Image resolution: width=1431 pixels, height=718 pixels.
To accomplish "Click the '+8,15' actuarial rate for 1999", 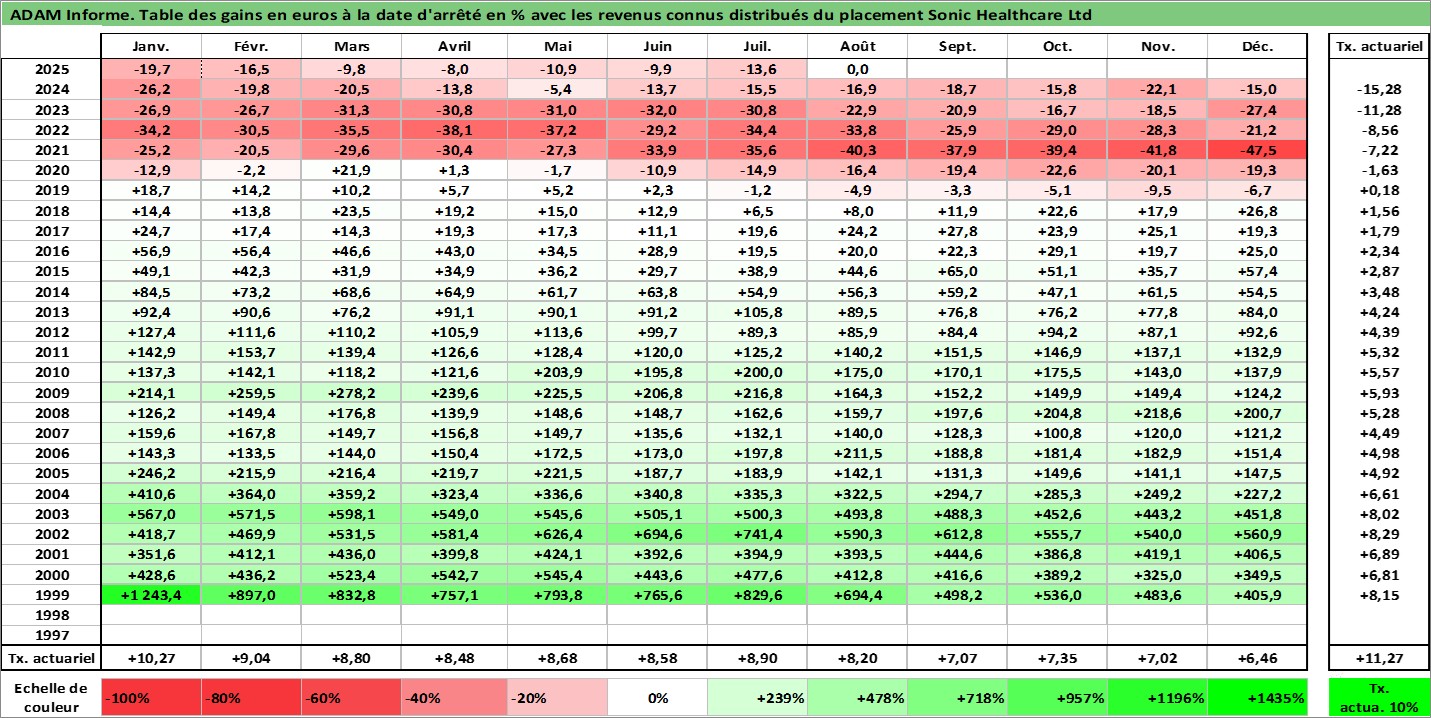I will click(1379, 595).
